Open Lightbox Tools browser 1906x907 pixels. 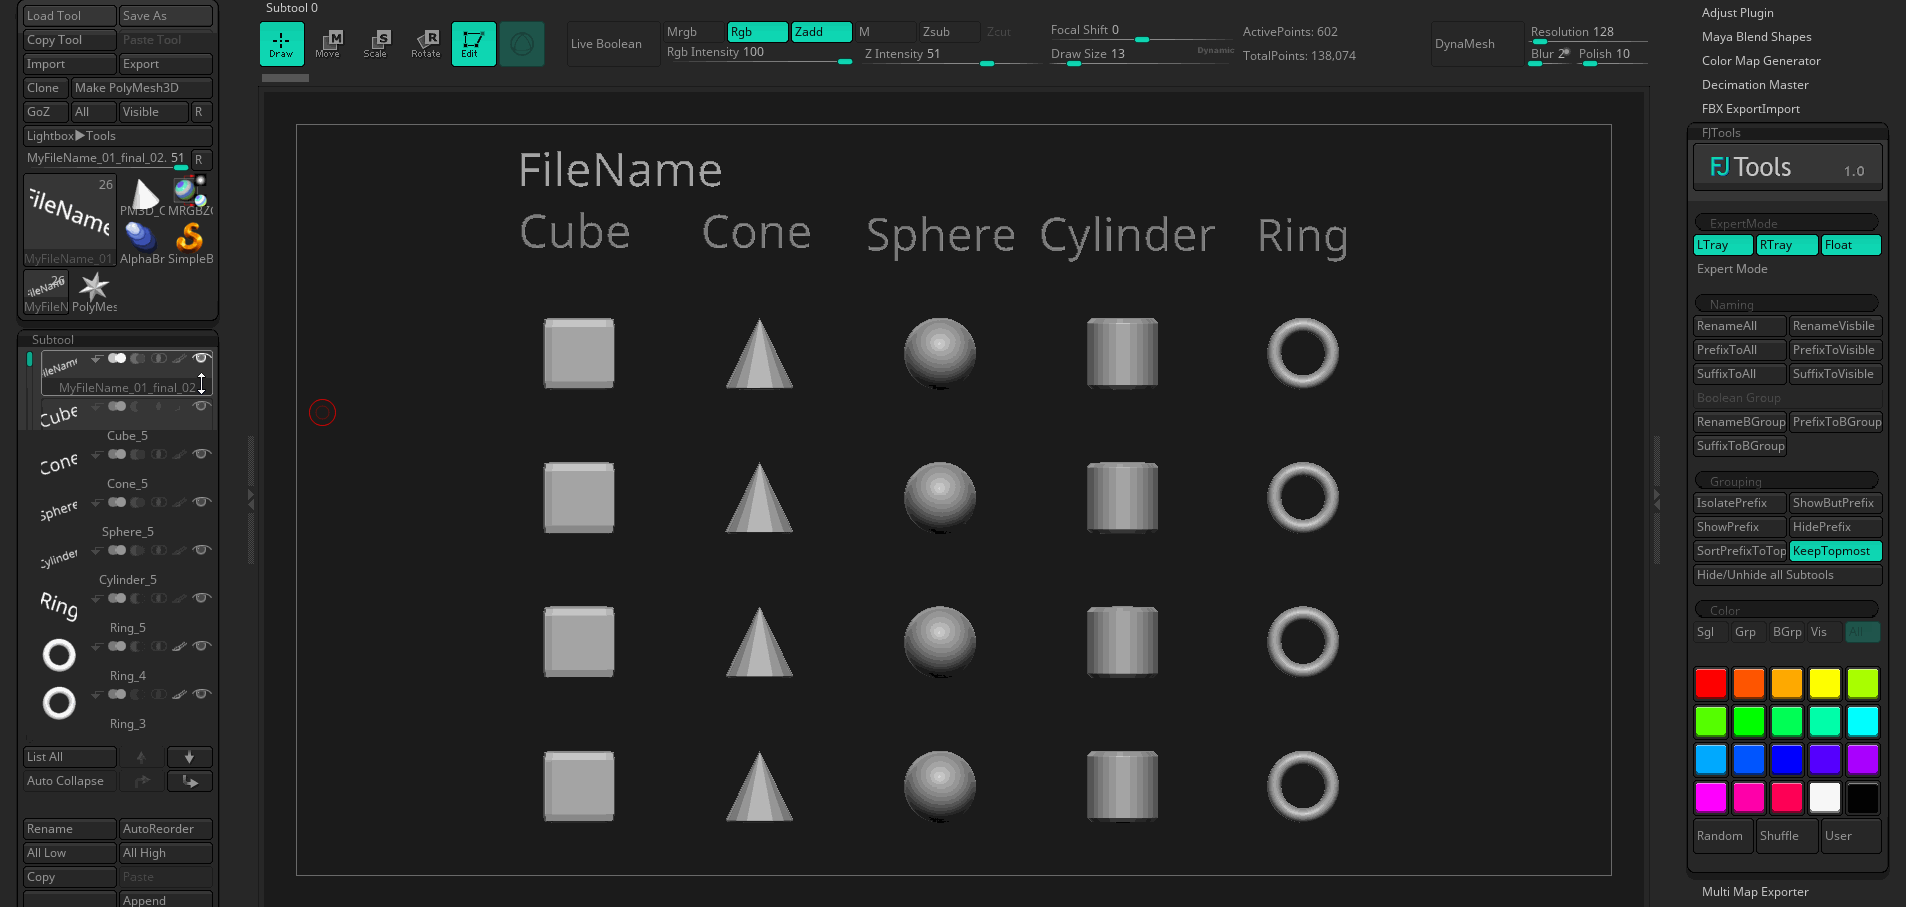[x=118, y=136]
